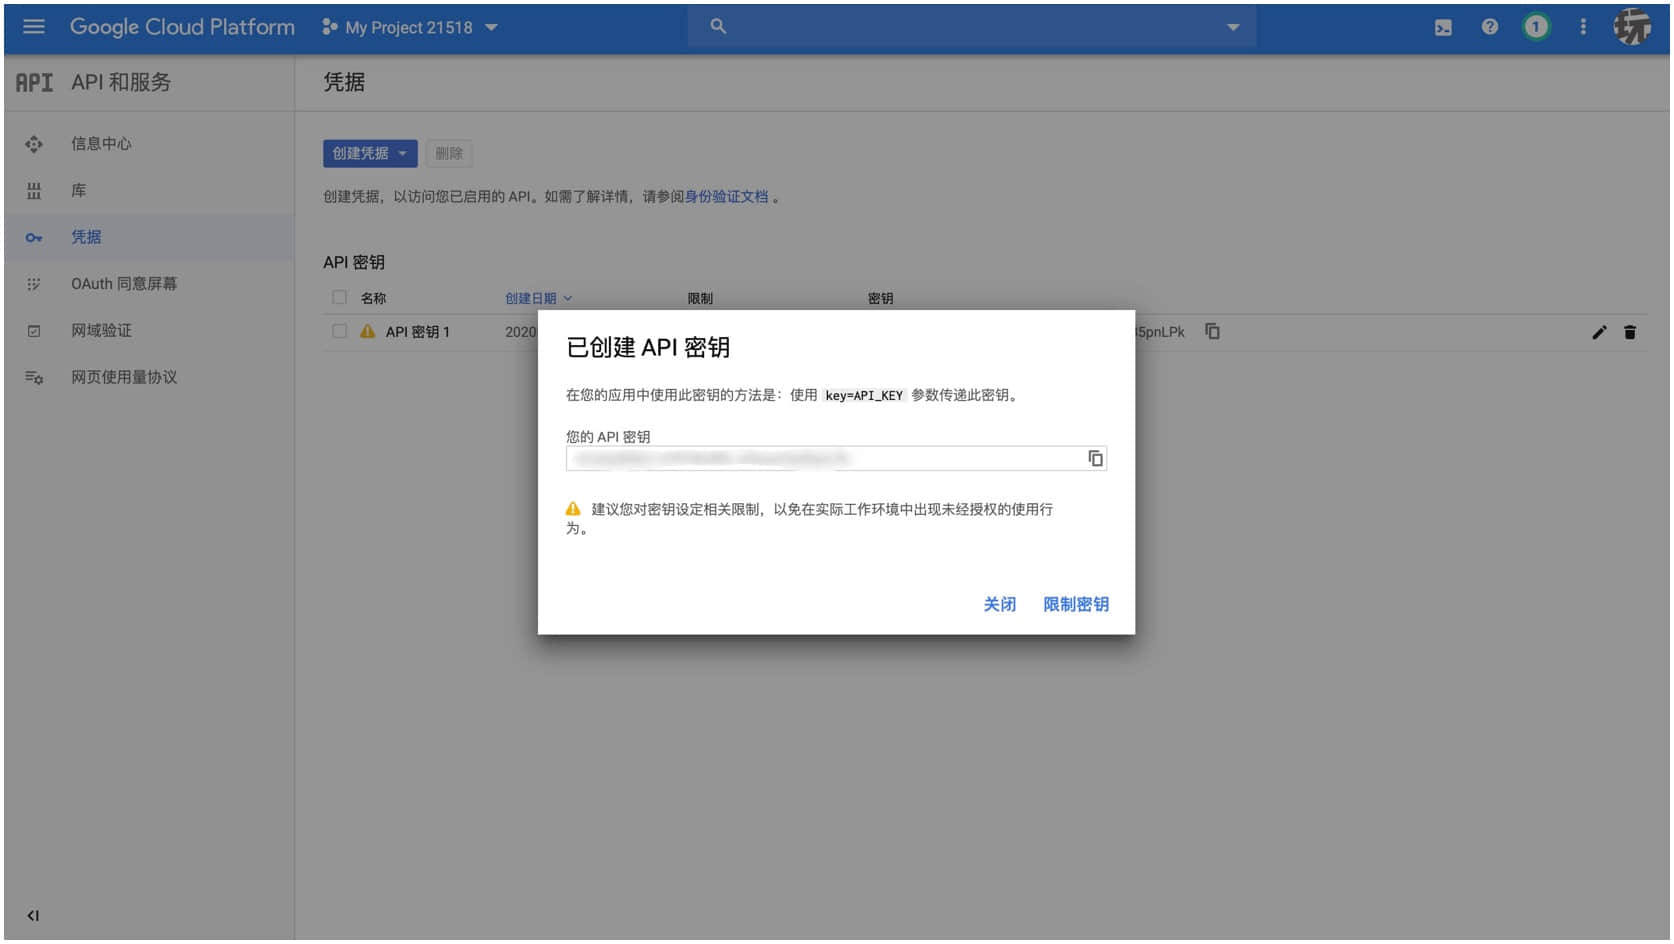1674x944 pixels.
Task: Open 网页使用量协议 in sidebar
Action: (x=124, y=377)
